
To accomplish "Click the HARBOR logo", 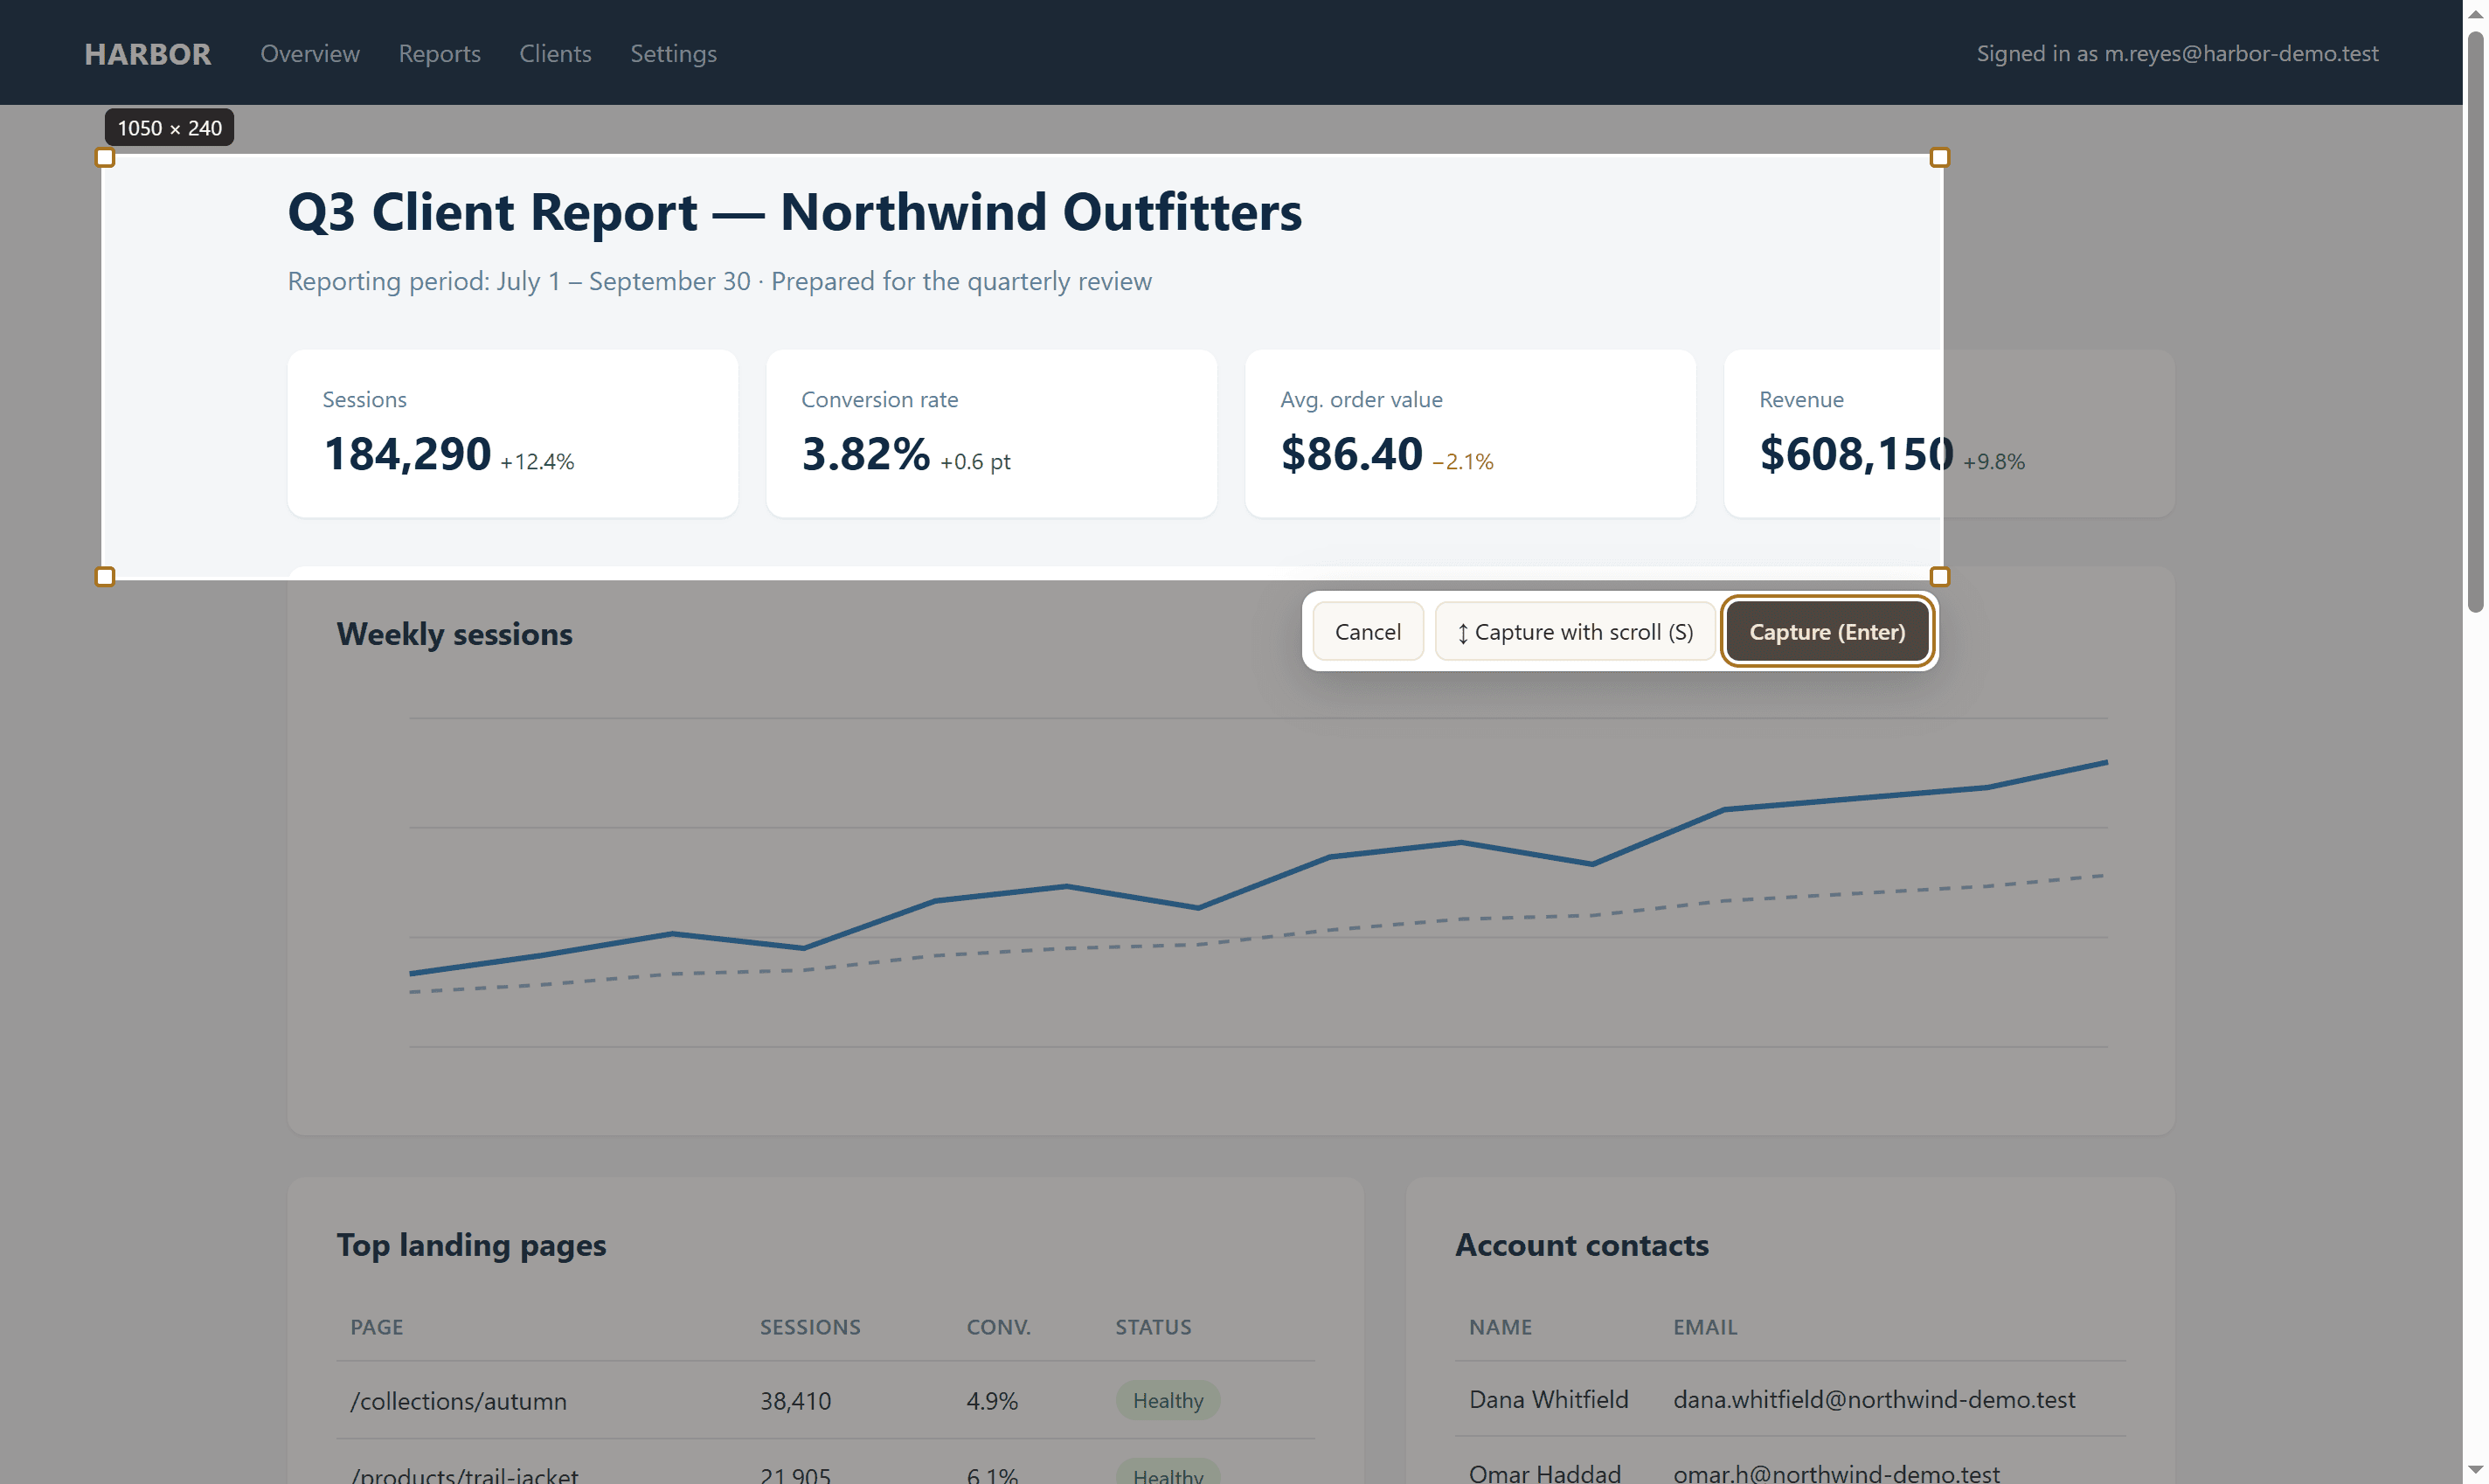I will pyautogui.click(x=148, y=53).
